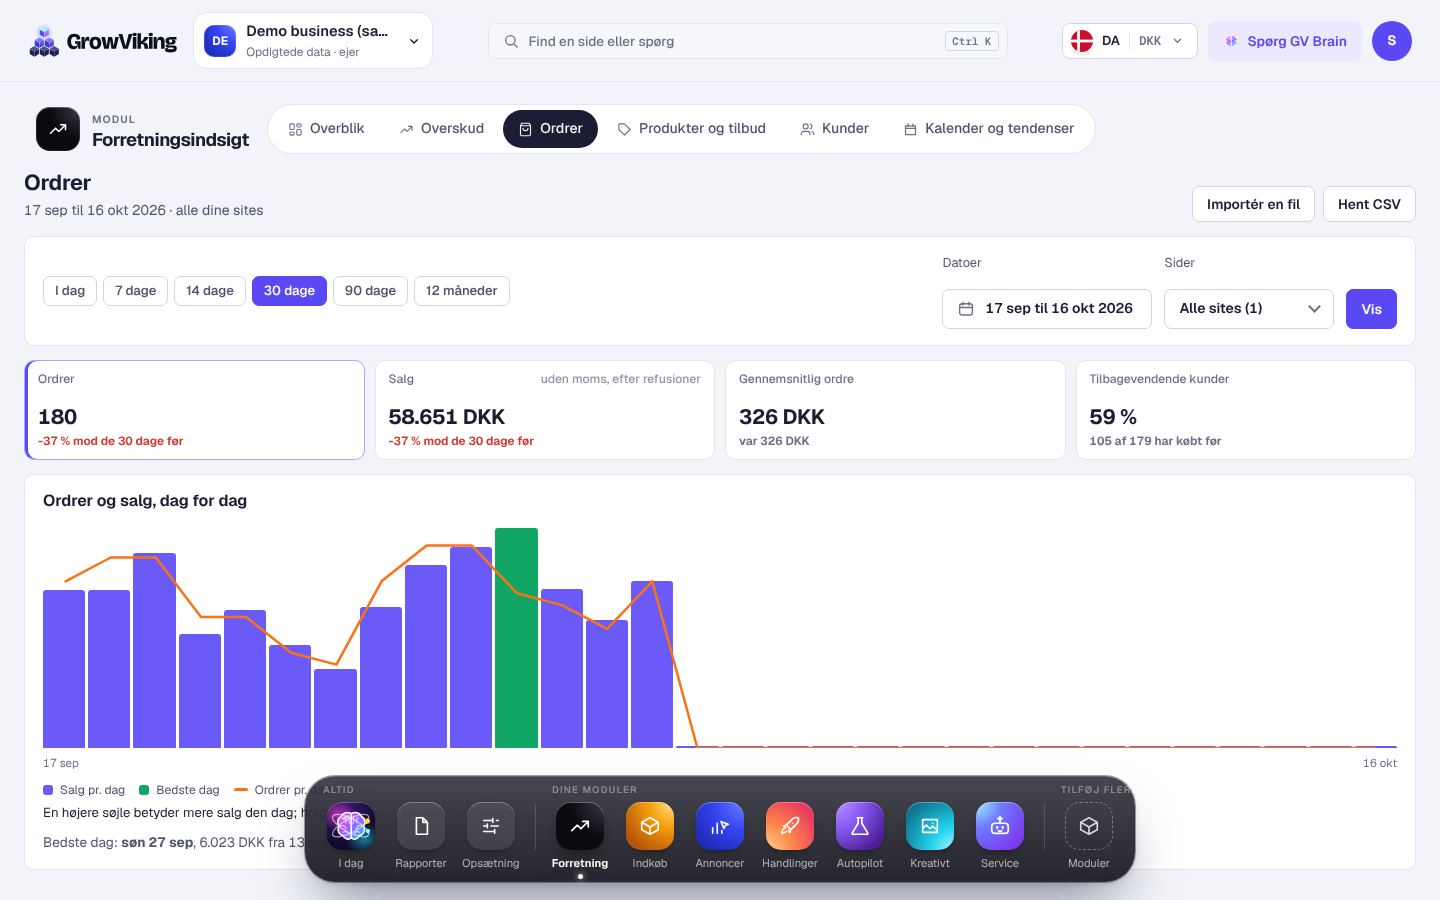The image size is (1440, 900).
Task: Open the Alle sites (1) dropdown
Action: (x=1249, y=309)
